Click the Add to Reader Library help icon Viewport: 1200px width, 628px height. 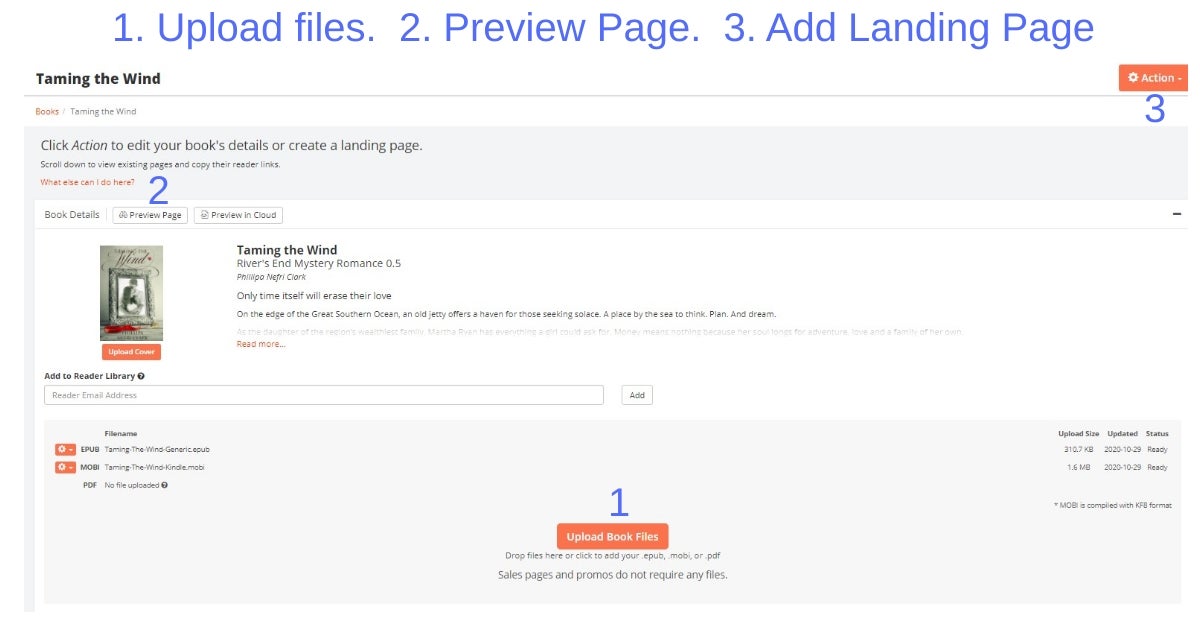(x=141, y=377)
